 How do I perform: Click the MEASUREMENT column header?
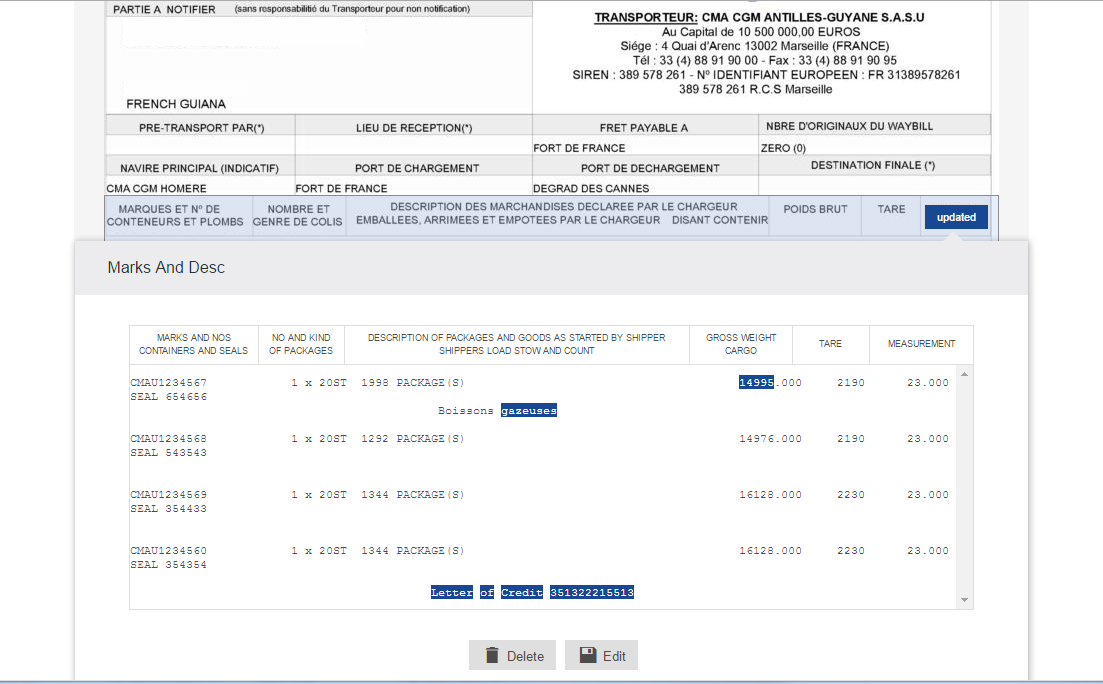click(920, 344)
